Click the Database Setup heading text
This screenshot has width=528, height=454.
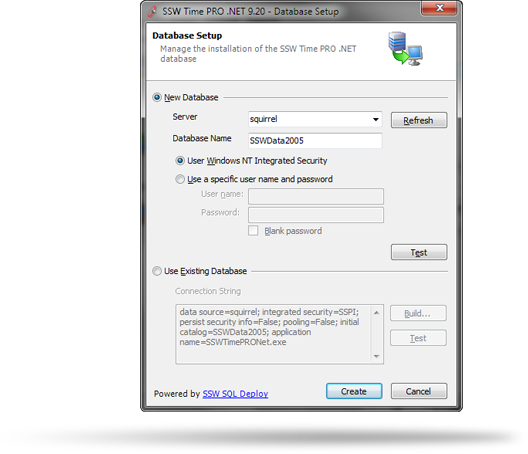[x=187, y=36]
